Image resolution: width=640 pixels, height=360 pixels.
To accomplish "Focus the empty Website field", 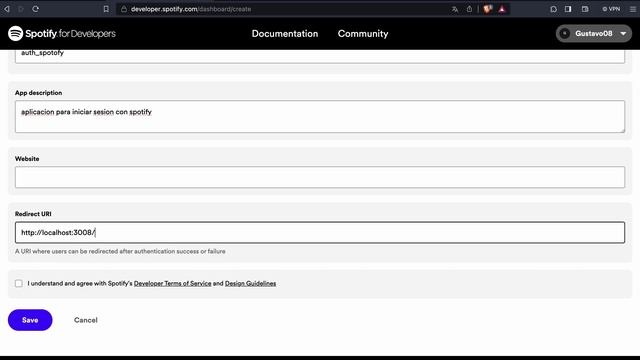I will (x=320, y=177).
